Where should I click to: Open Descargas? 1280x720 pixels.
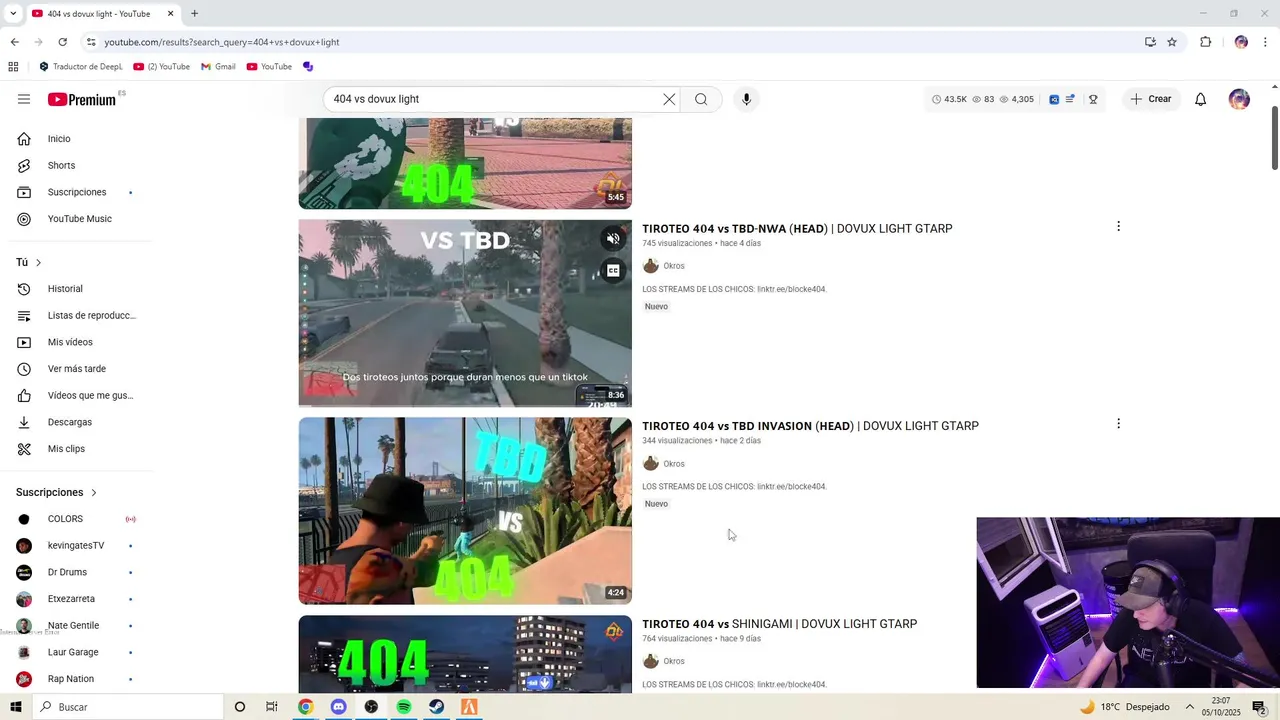[x=76, y=422]
